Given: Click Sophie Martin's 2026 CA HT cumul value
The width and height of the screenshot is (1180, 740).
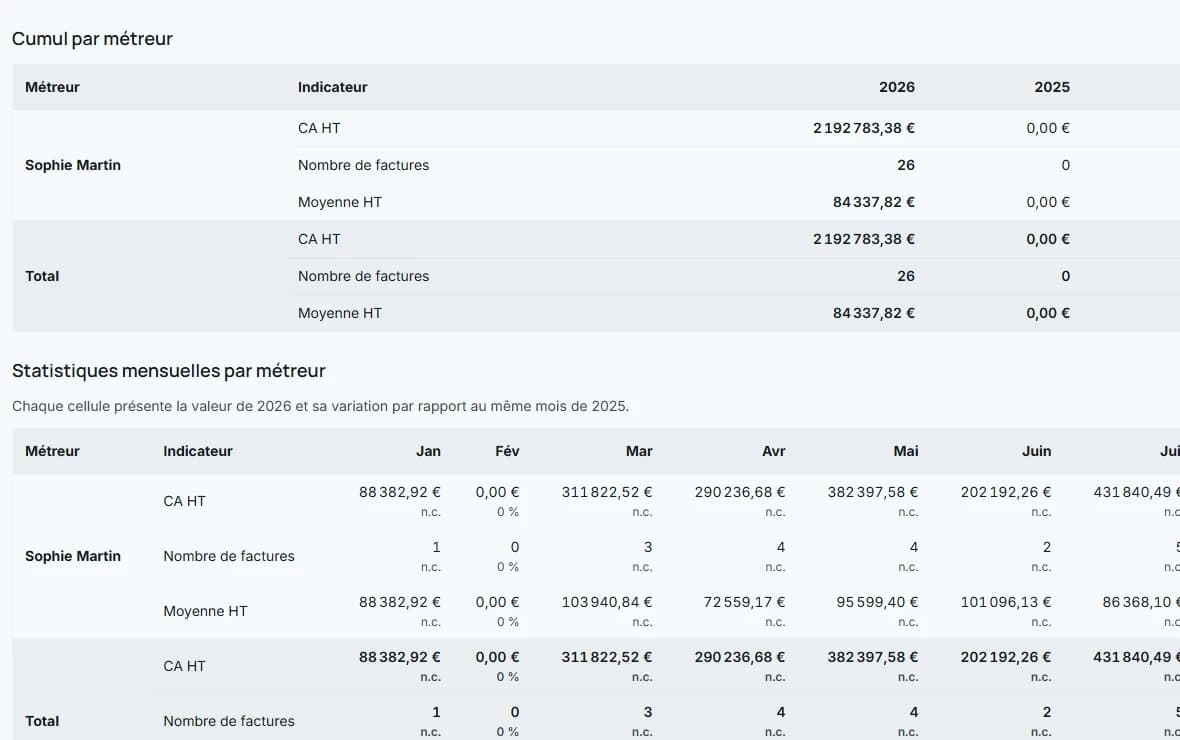Looking at the screenshot, I should click(x=864, y=129).
